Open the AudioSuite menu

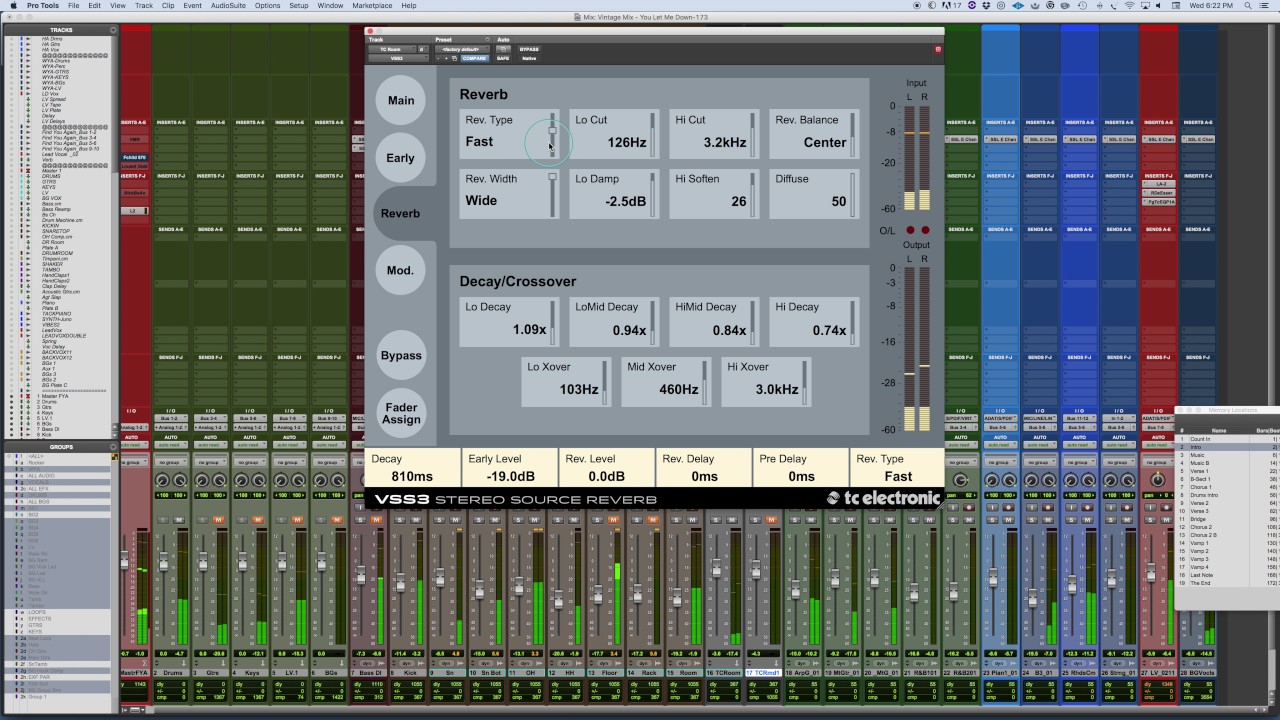[x=228, y=6]
